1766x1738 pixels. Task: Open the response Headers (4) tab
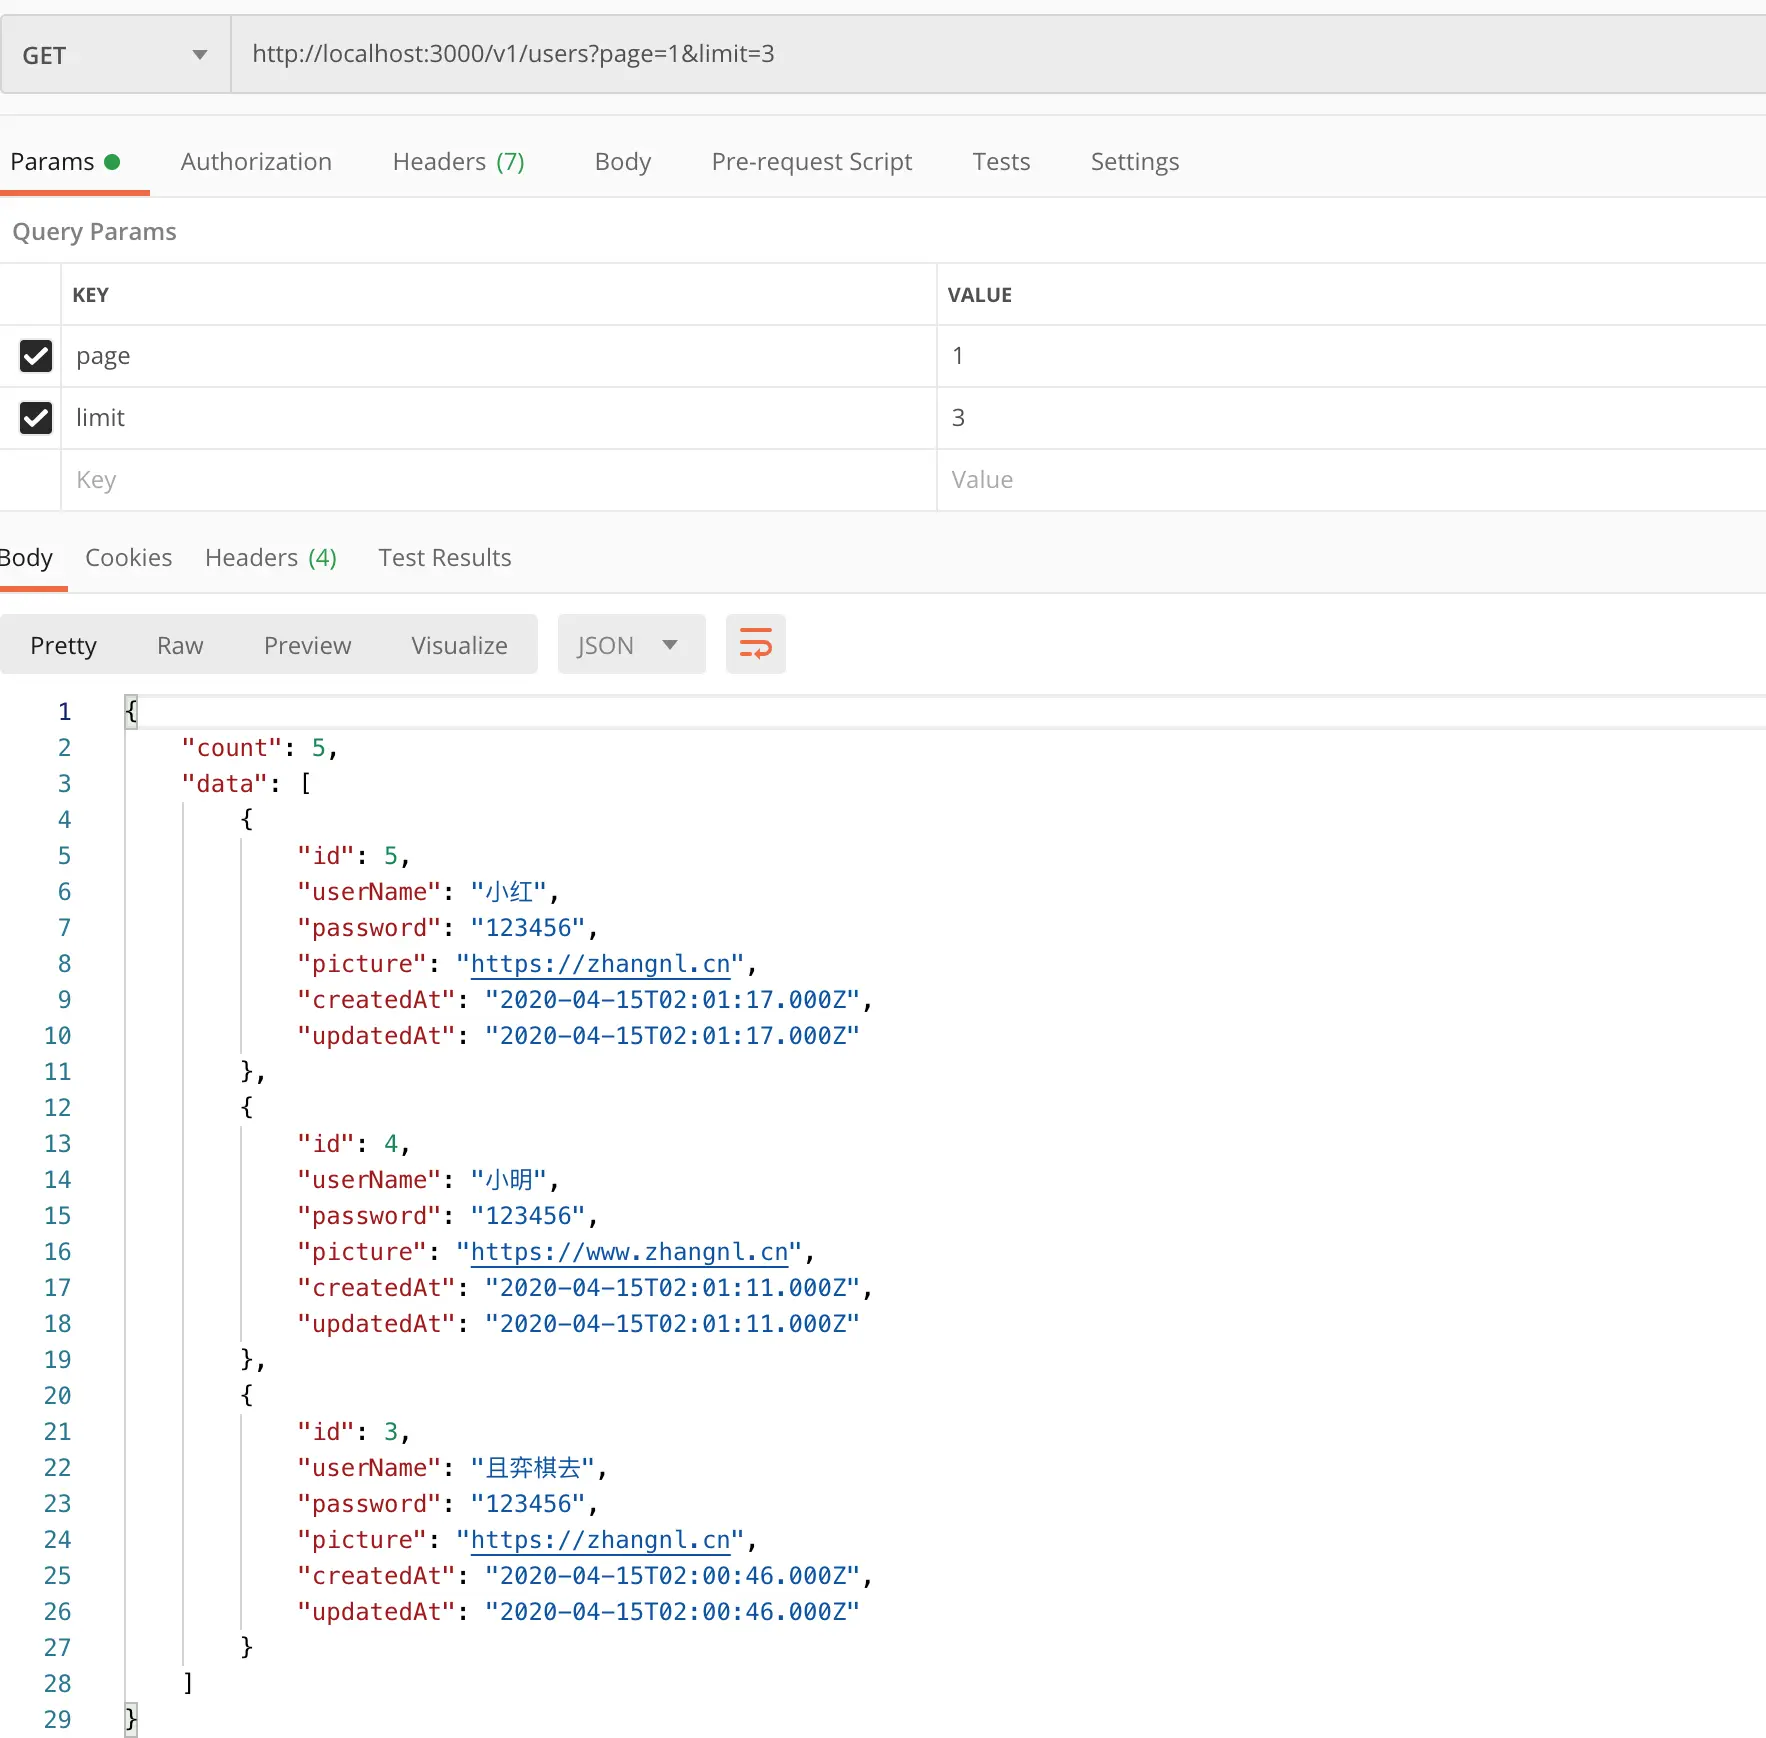click(x=271, y=558)
